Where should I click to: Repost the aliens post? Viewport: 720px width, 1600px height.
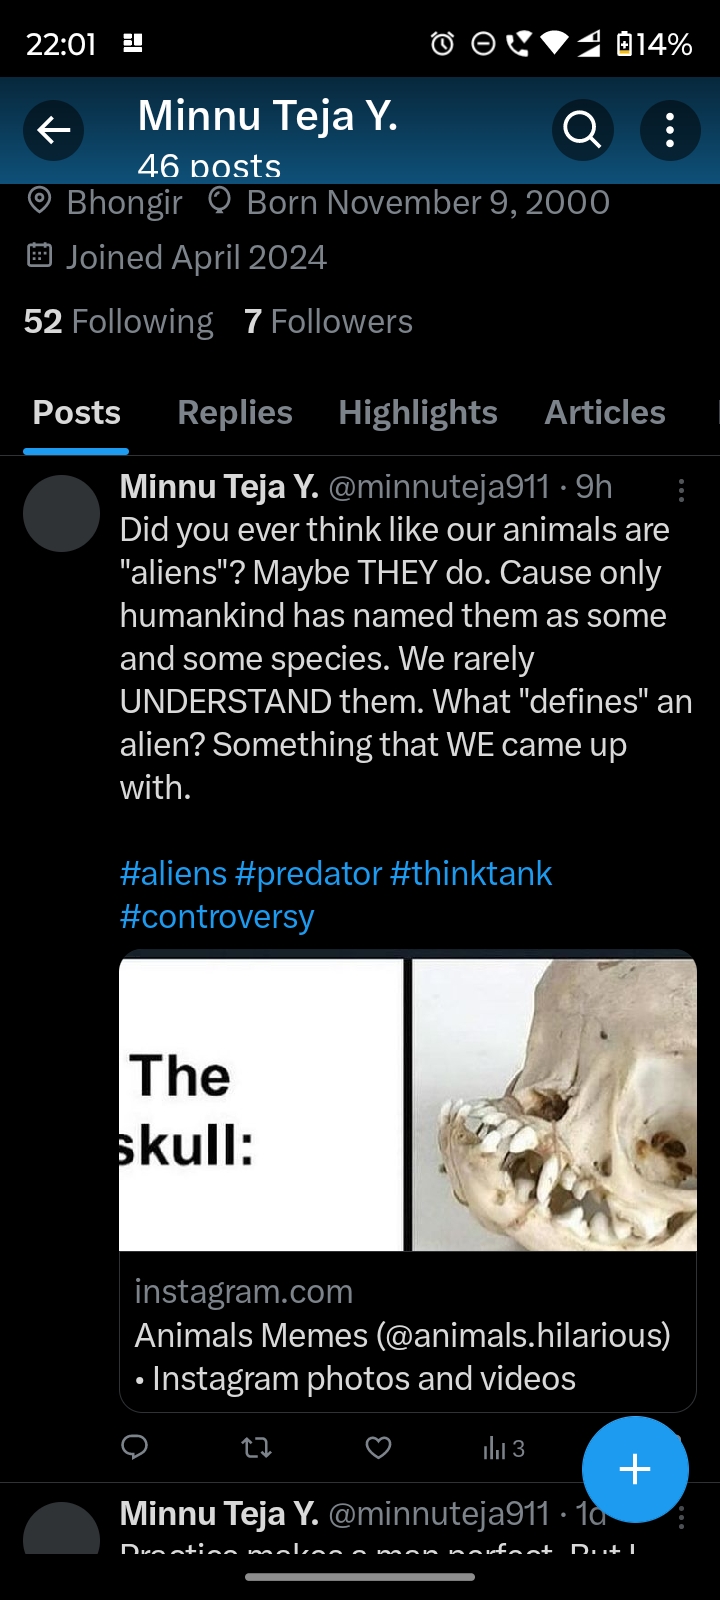(257, 1447)
